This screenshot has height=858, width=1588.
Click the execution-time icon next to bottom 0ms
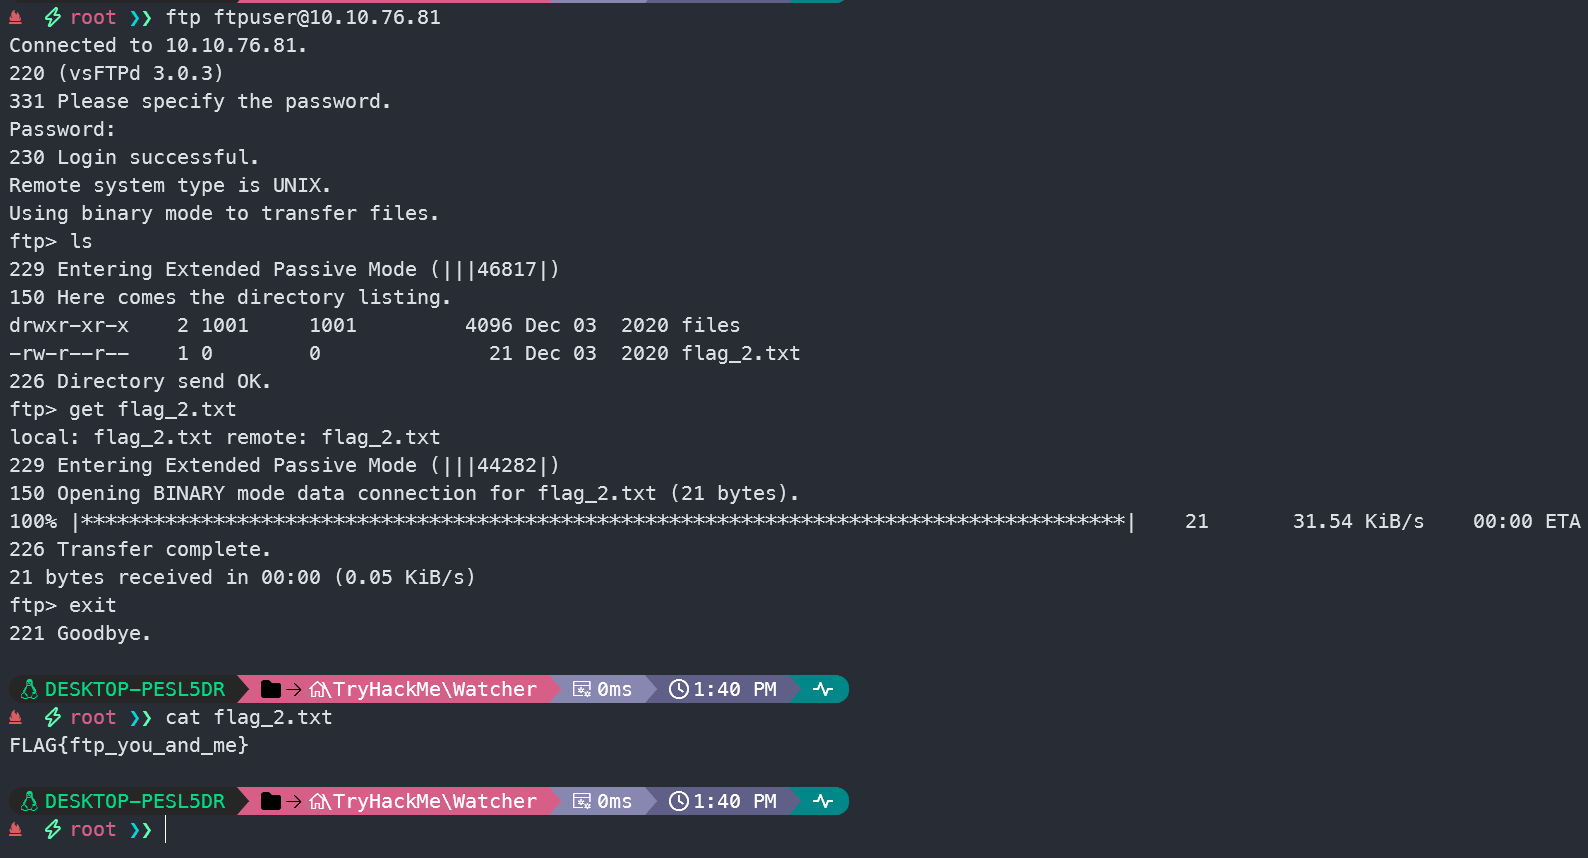click(582, 801)
